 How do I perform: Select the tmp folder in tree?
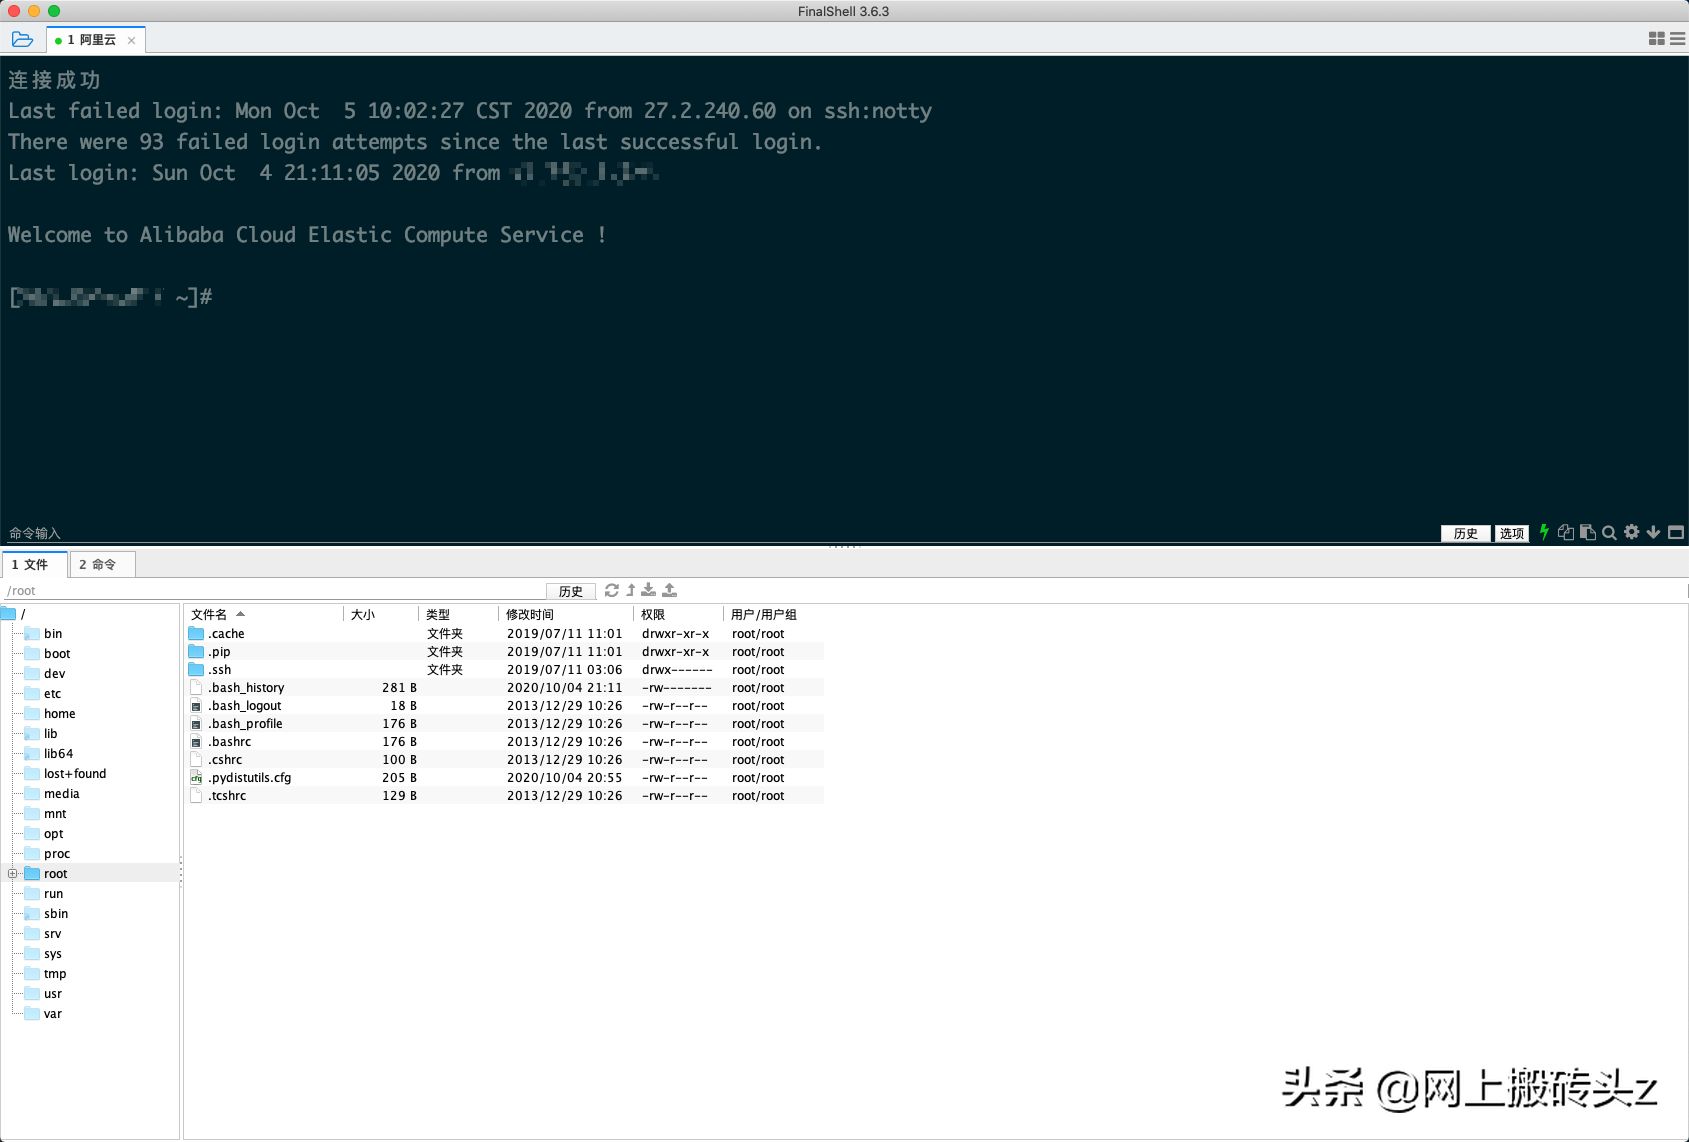55,973
